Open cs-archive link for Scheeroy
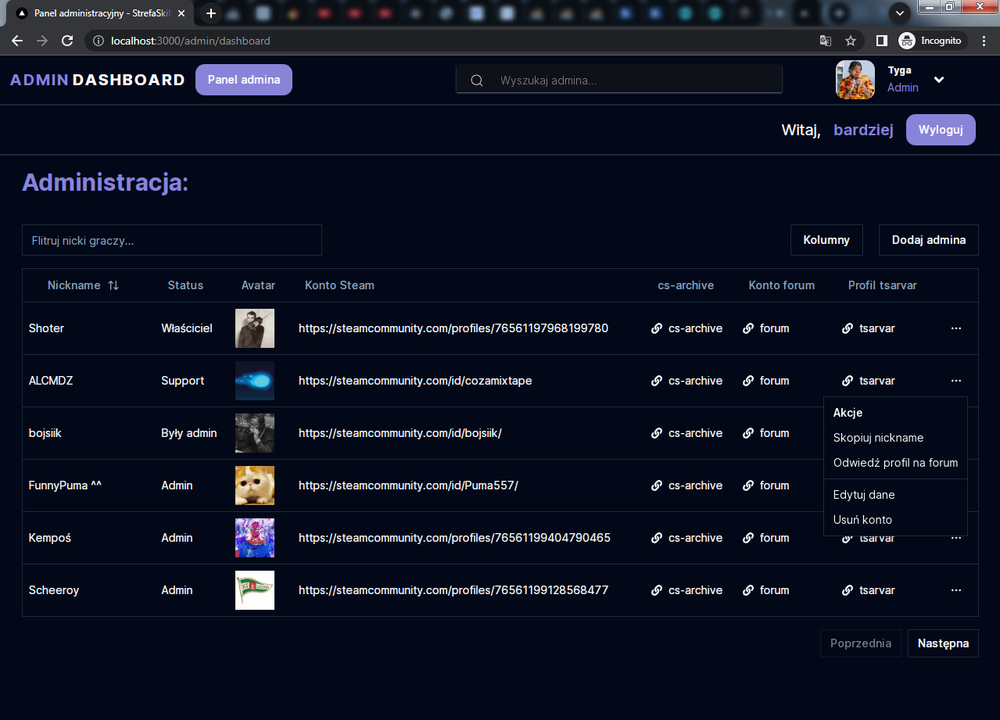Screen dimensions: 1000x720 [x=687, y=590]
